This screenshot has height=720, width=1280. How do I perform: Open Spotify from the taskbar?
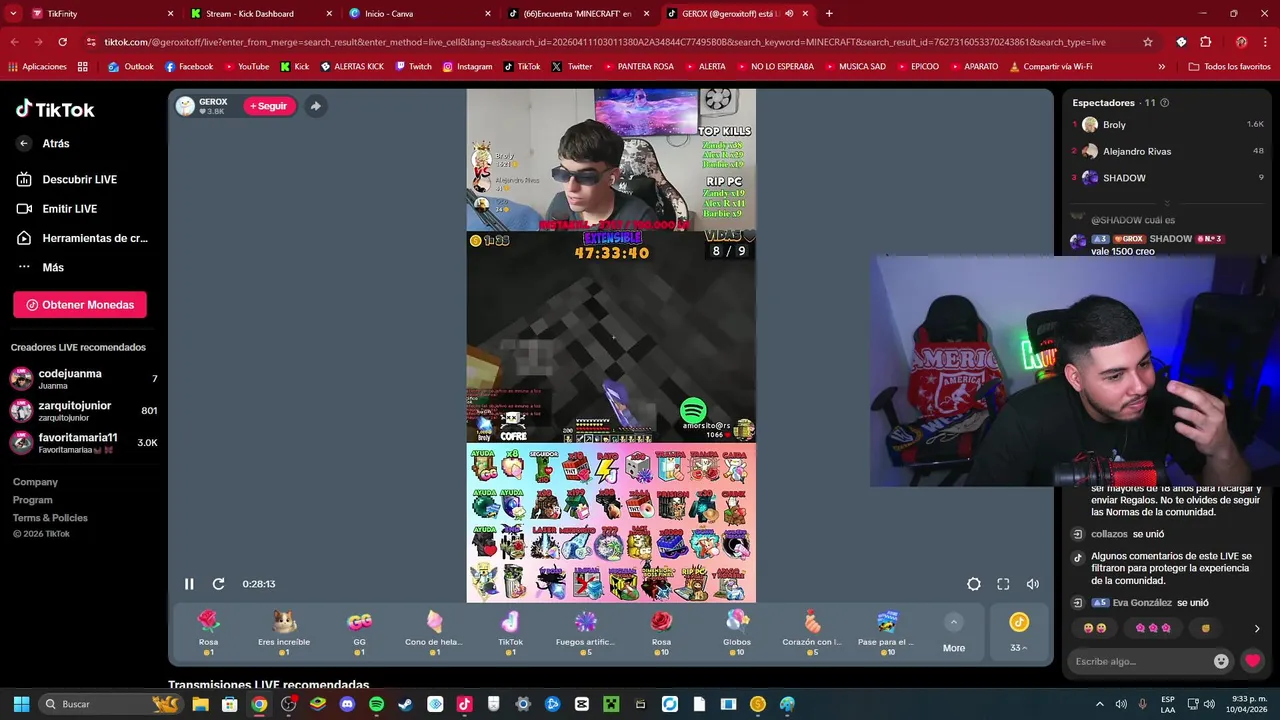point(376,704)
